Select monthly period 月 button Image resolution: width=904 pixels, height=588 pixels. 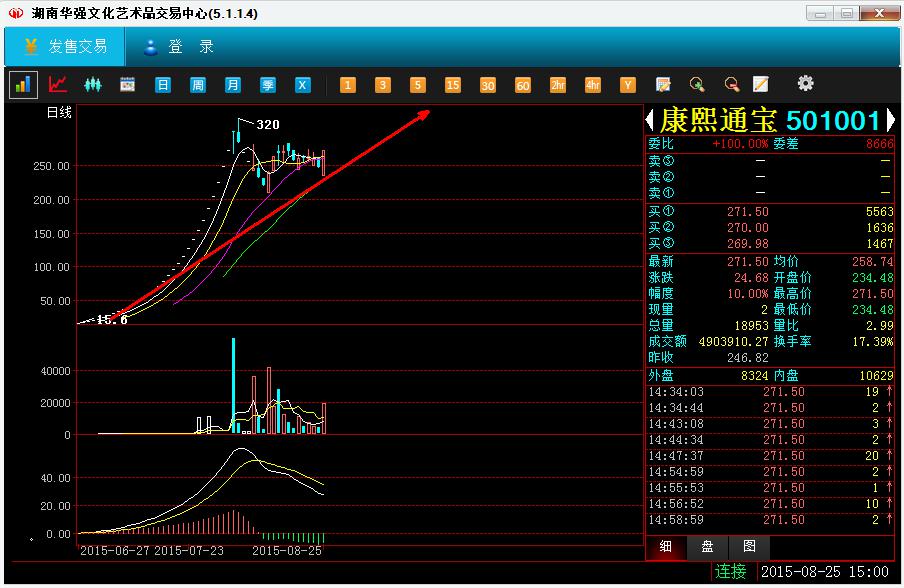click(232, 85)
